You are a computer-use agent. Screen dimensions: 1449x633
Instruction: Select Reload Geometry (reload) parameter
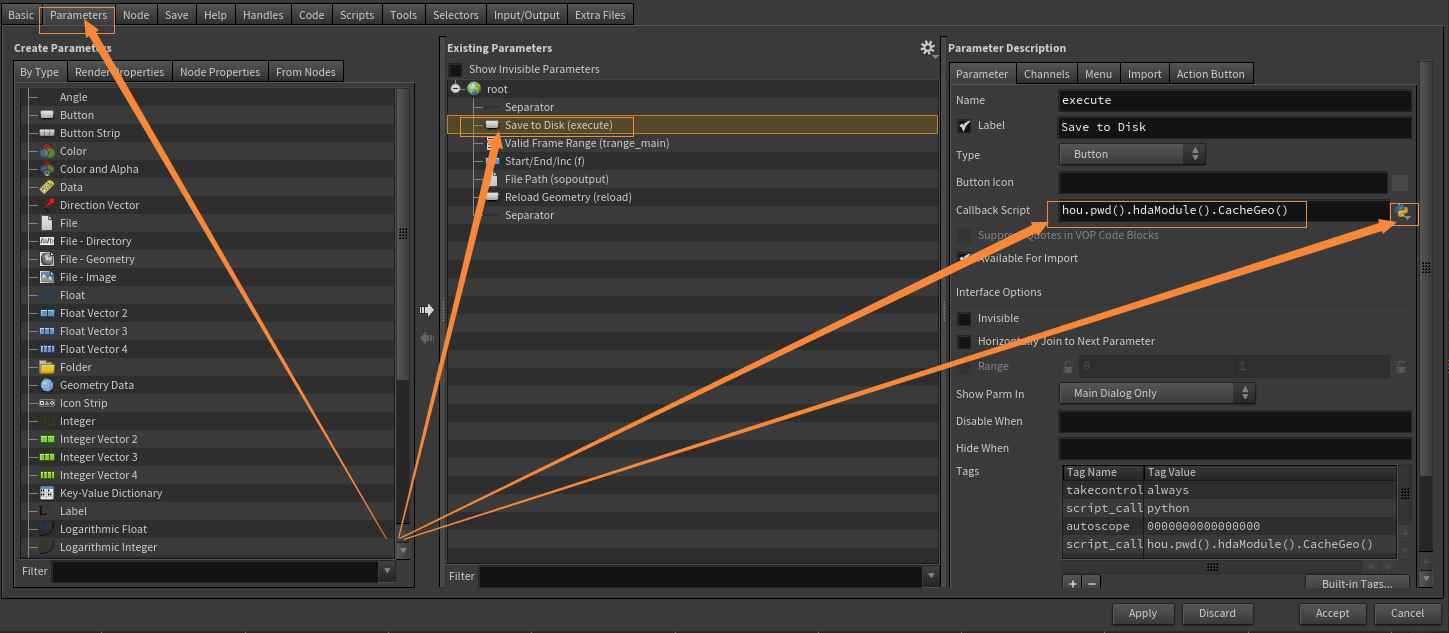tap(568, 197)
